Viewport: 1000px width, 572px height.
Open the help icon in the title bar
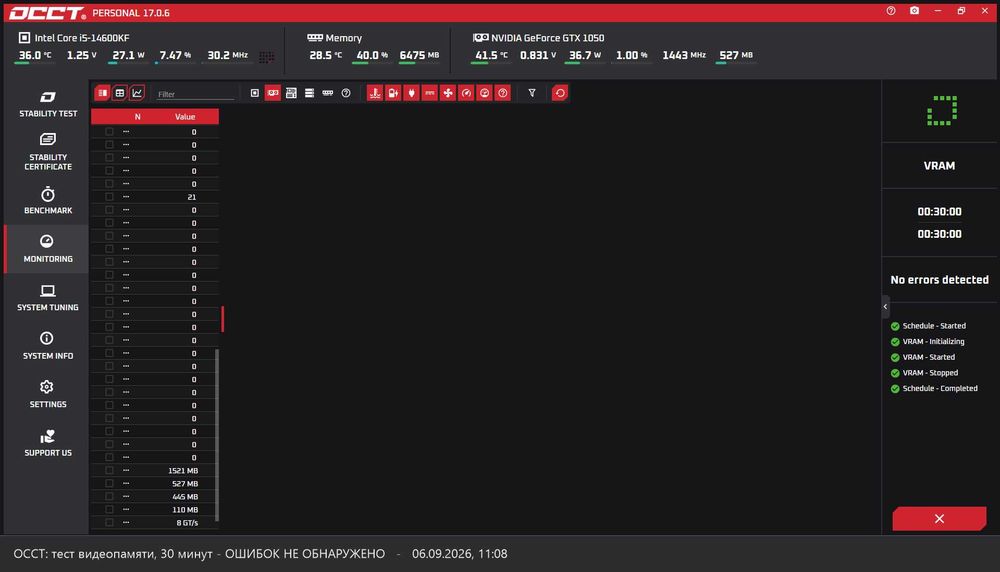pyautogui.click(x=891, y=11)
